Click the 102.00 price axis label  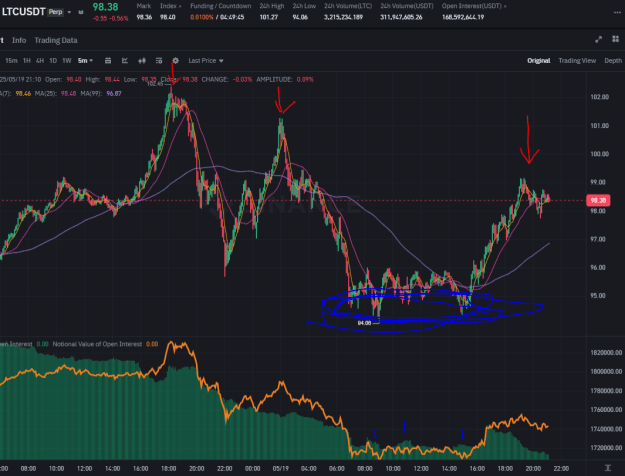(x=599, y=97)
